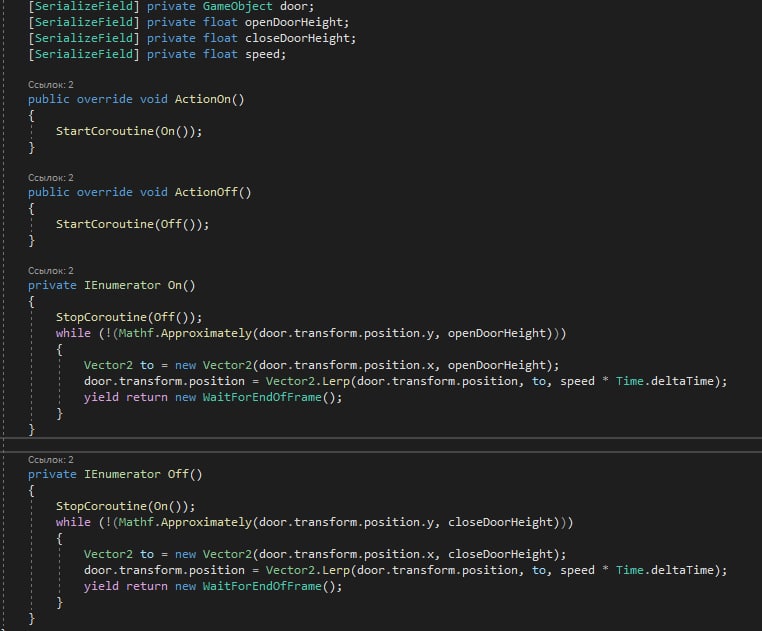762x631 pixels.
Task: Click the override keyword on the ActionOn line
Action: [104, 99]
